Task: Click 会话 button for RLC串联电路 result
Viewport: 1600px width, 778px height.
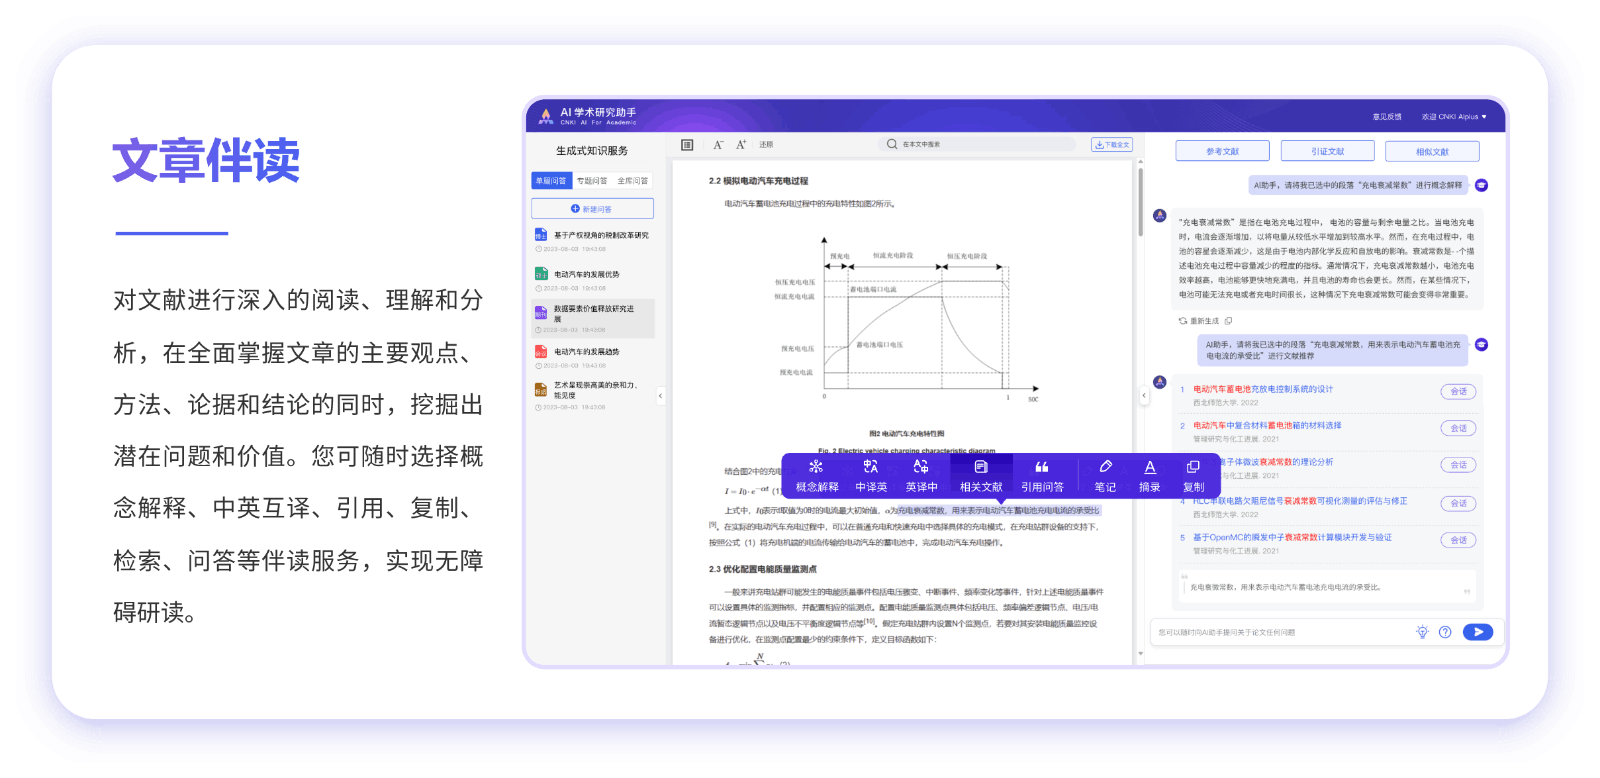Action: click(1458, 503)
